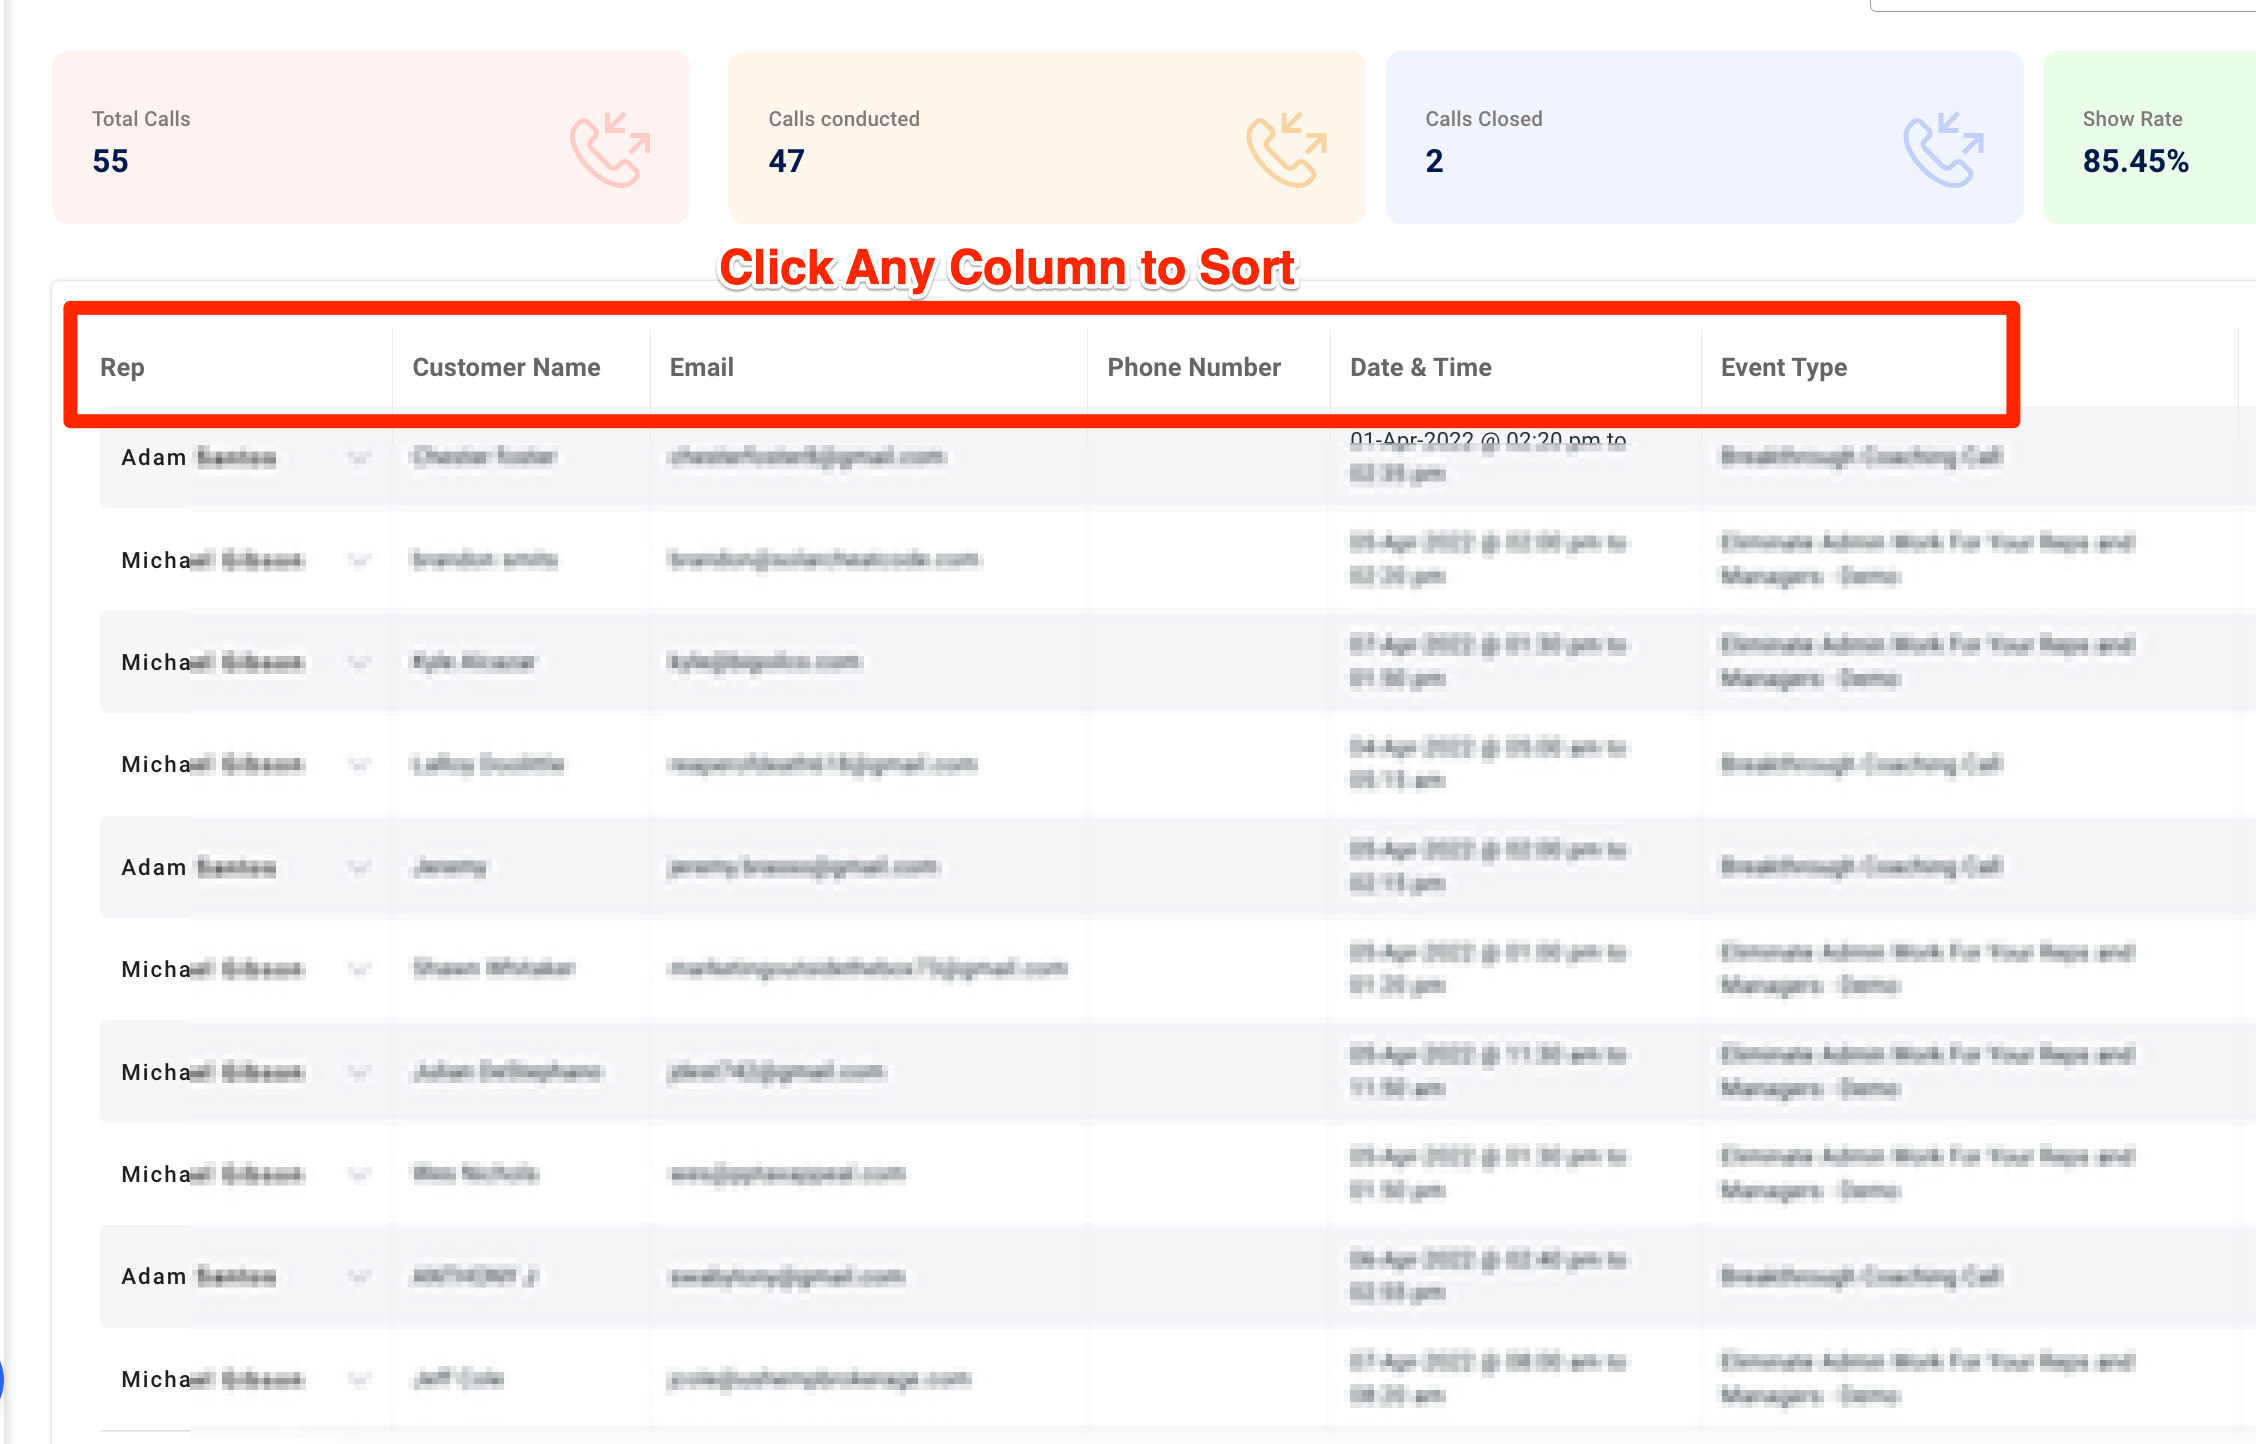The image size is (2256, 1444).
Task: Expand rep chevron in fourth table row
Action: (x=359, y=765)
